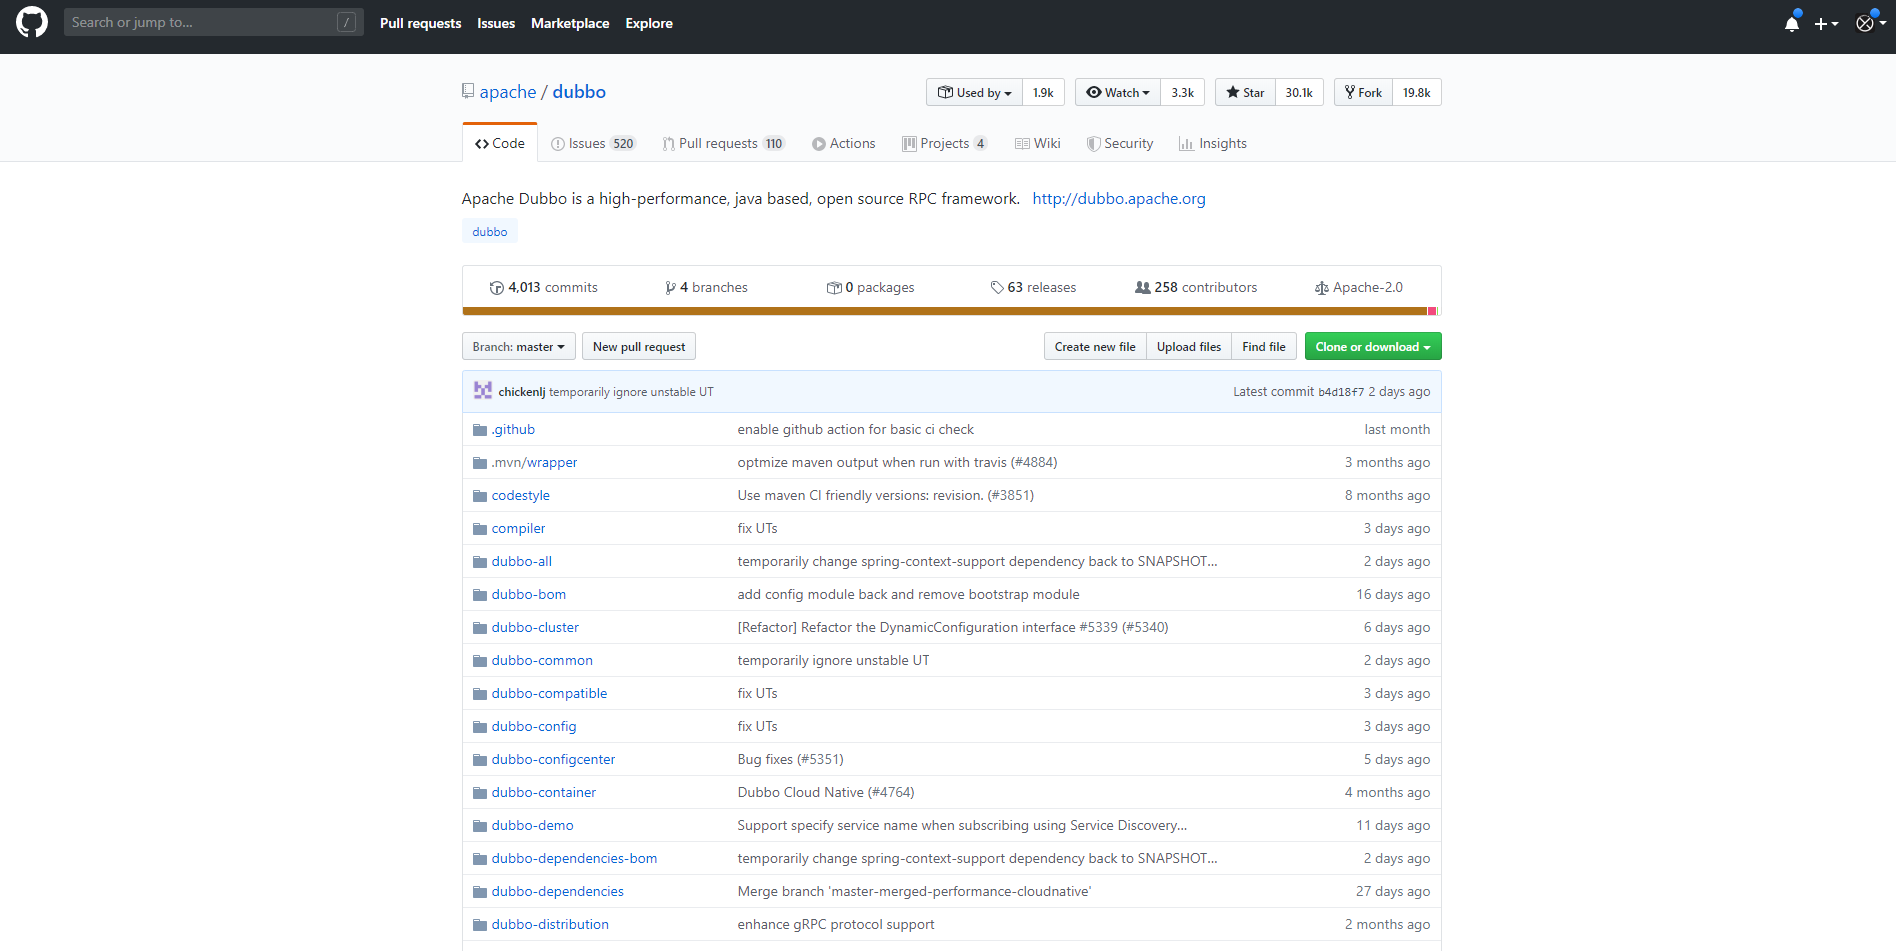The image size is (1896, 951).
Task: Click the repository book icon beside apache
Action: (468, 91)
